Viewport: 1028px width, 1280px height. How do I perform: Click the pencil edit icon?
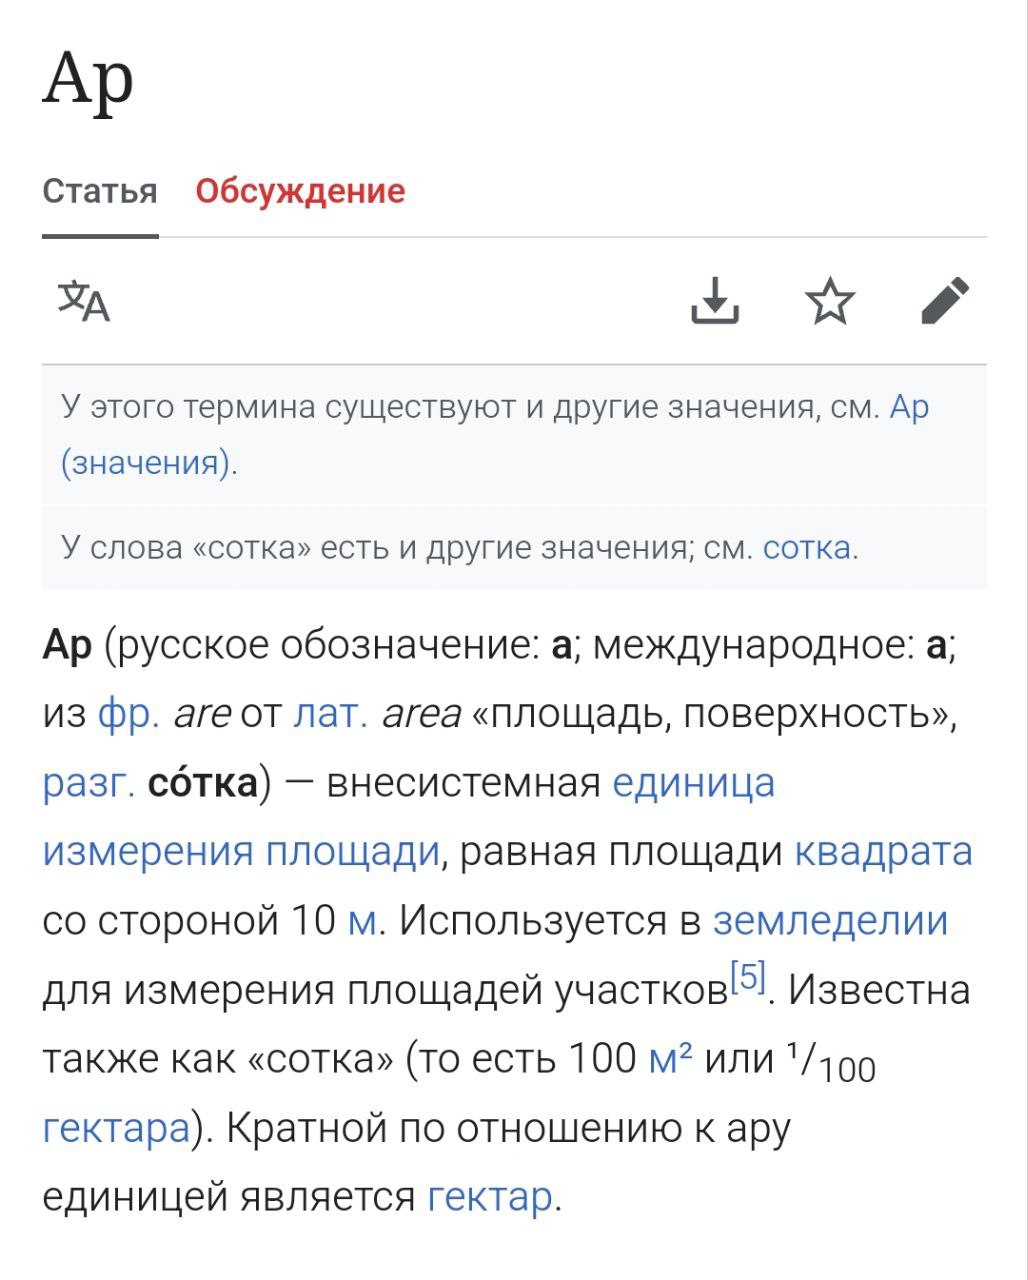945,301
